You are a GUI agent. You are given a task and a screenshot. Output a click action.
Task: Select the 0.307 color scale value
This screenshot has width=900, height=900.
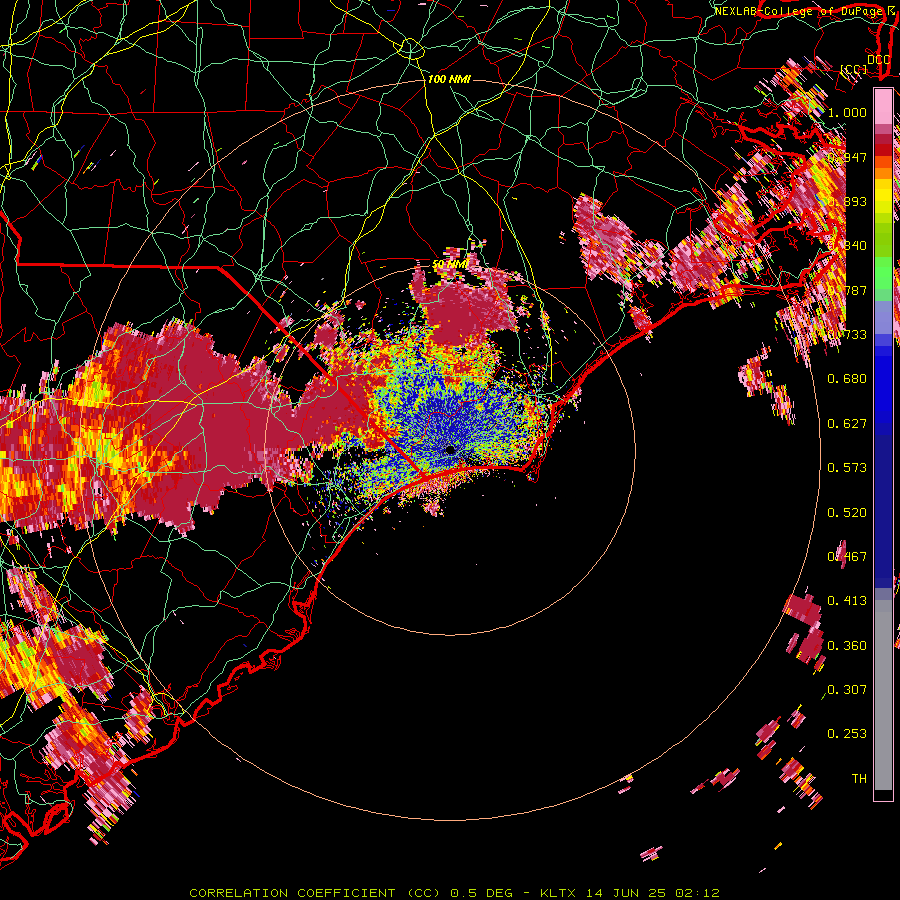[847, 689]
